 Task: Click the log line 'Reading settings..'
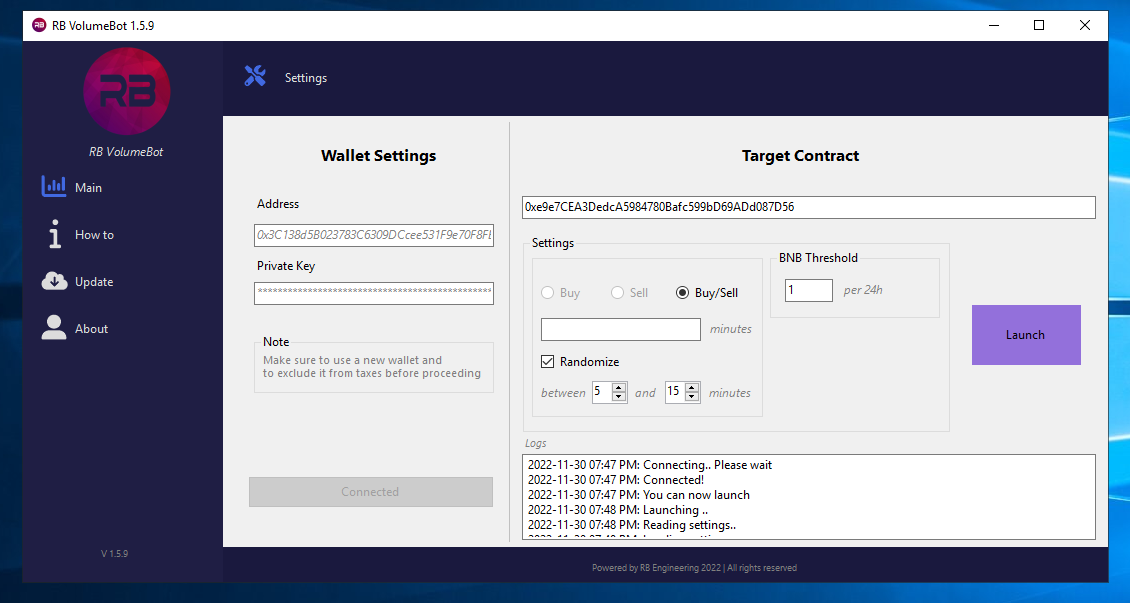click(x=631, y=525)
